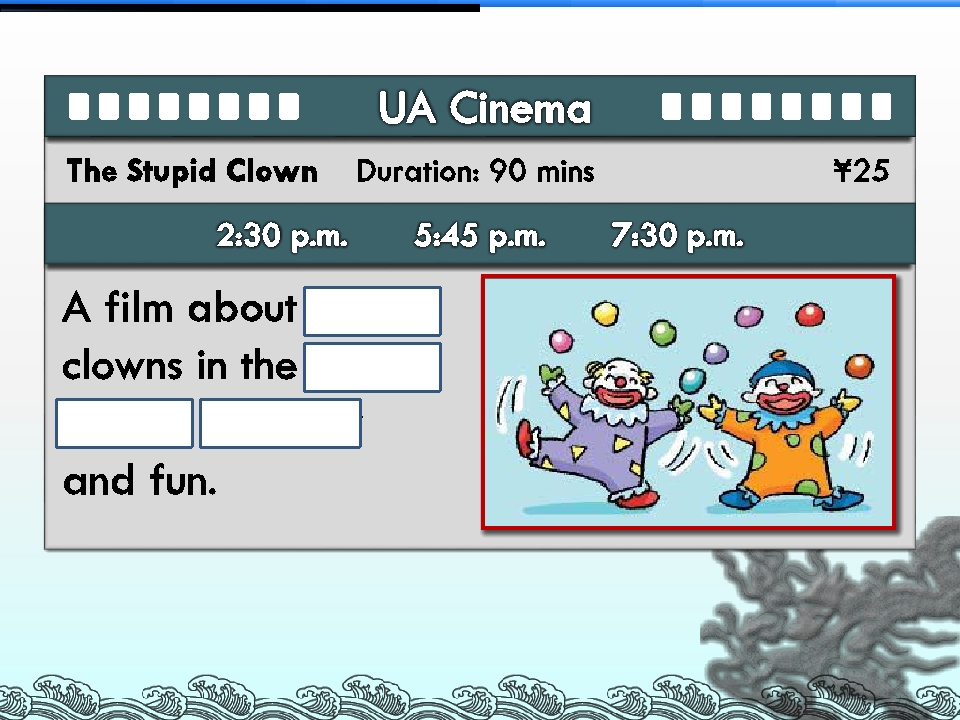
Task: Click the UA Cinema title
Action: coord(484,108)
